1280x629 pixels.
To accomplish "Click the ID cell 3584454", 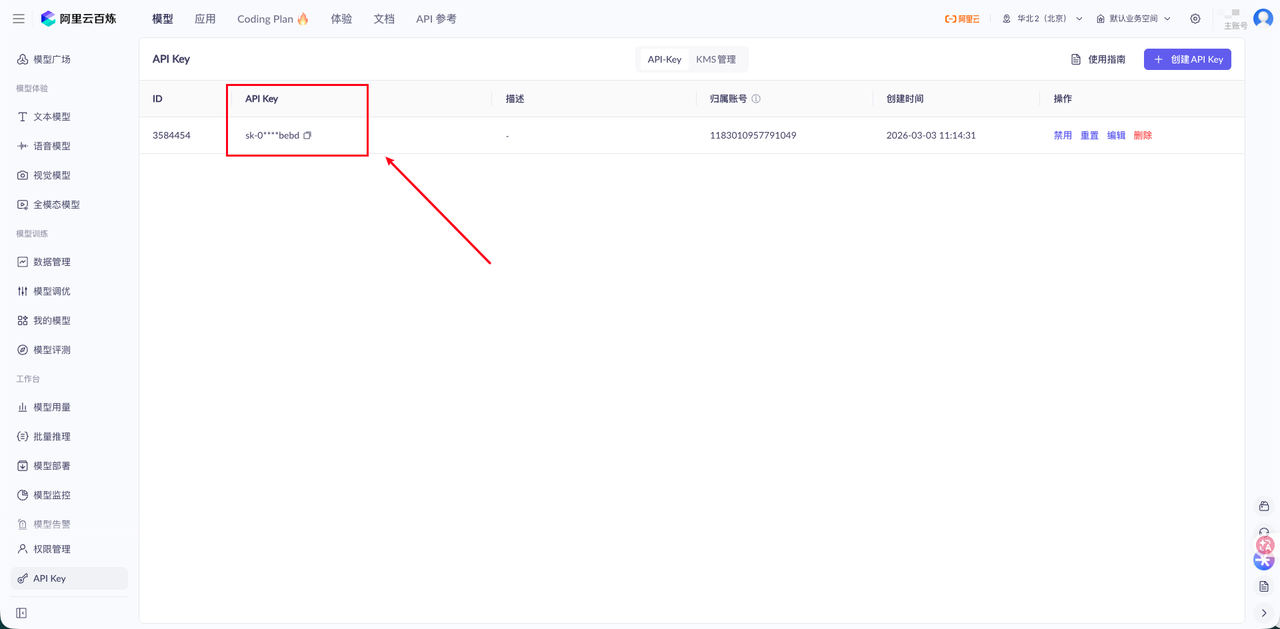I will point(171,135).
